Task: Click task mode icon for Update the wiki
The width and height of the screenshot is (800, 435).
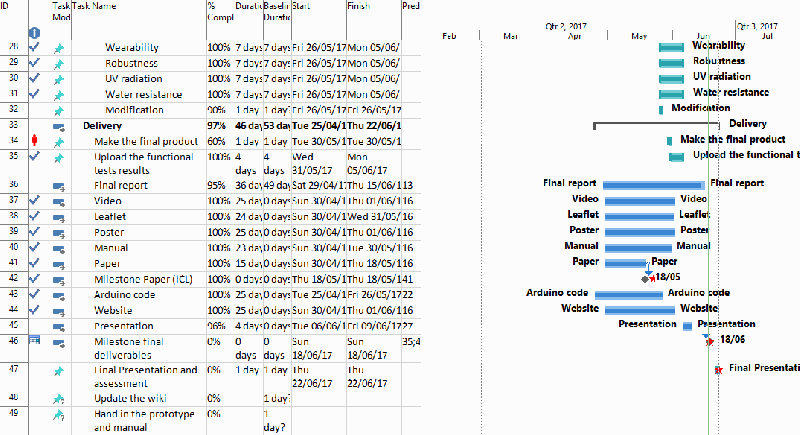Action: 59,398
